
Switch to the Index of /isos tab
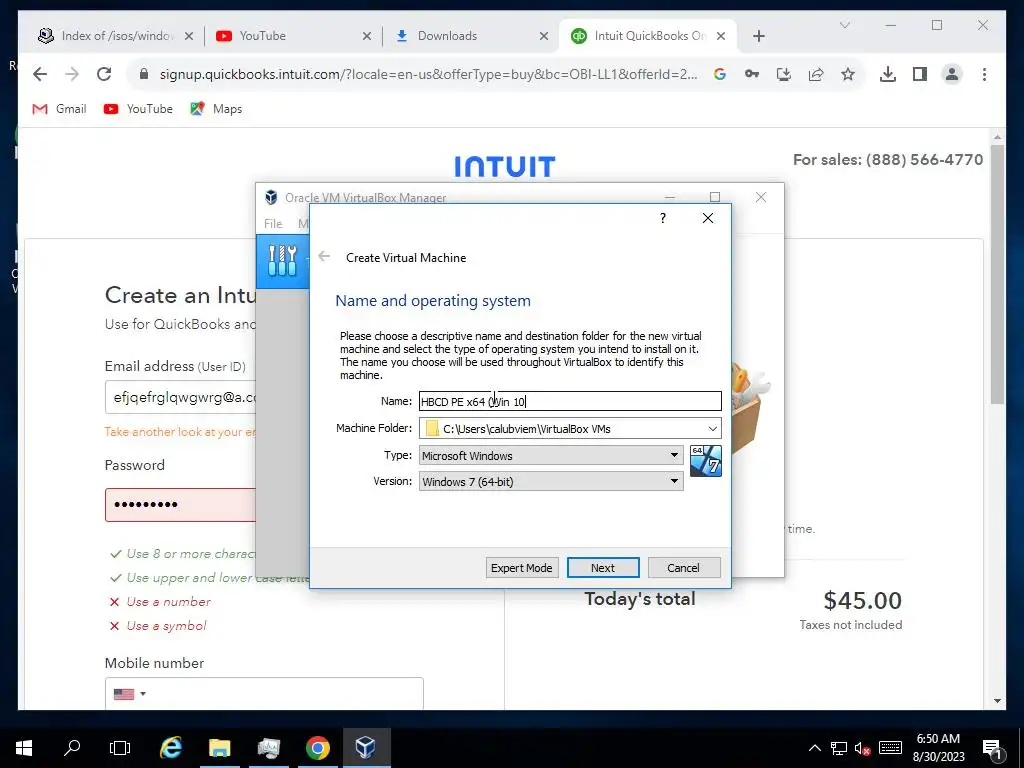tap(118, 36)
